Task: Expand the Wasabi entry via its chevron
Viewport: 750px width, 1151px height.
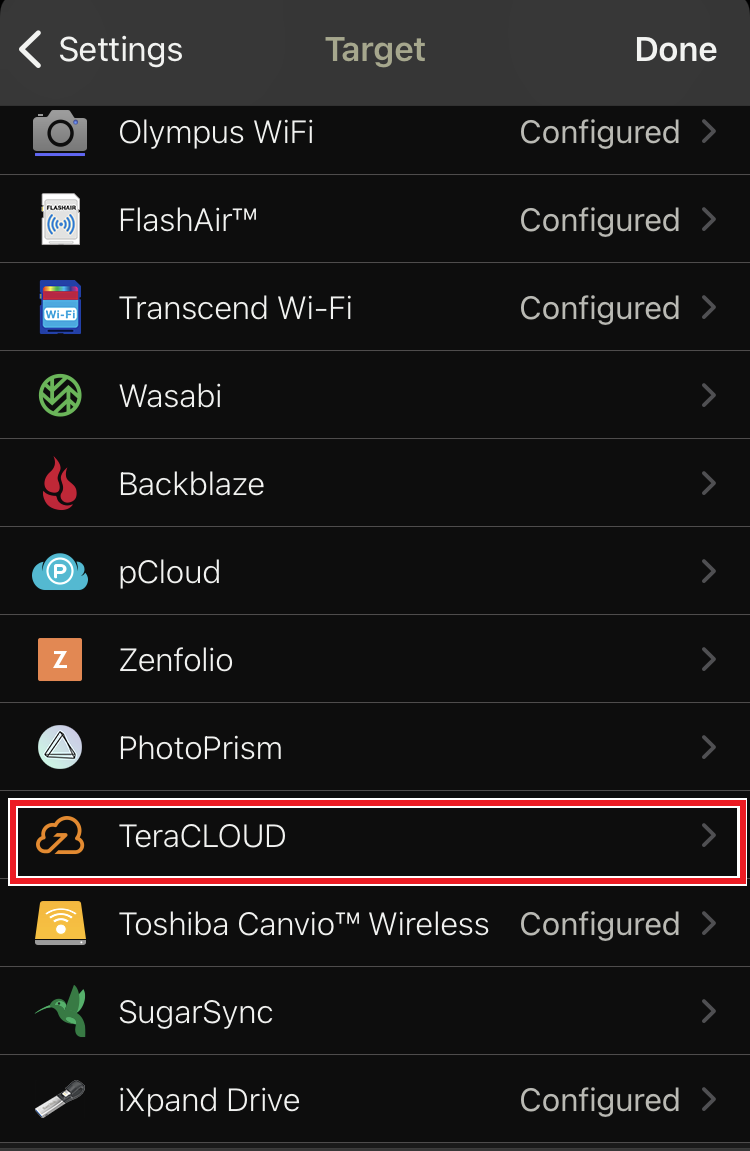Action: tap(710, 395)
